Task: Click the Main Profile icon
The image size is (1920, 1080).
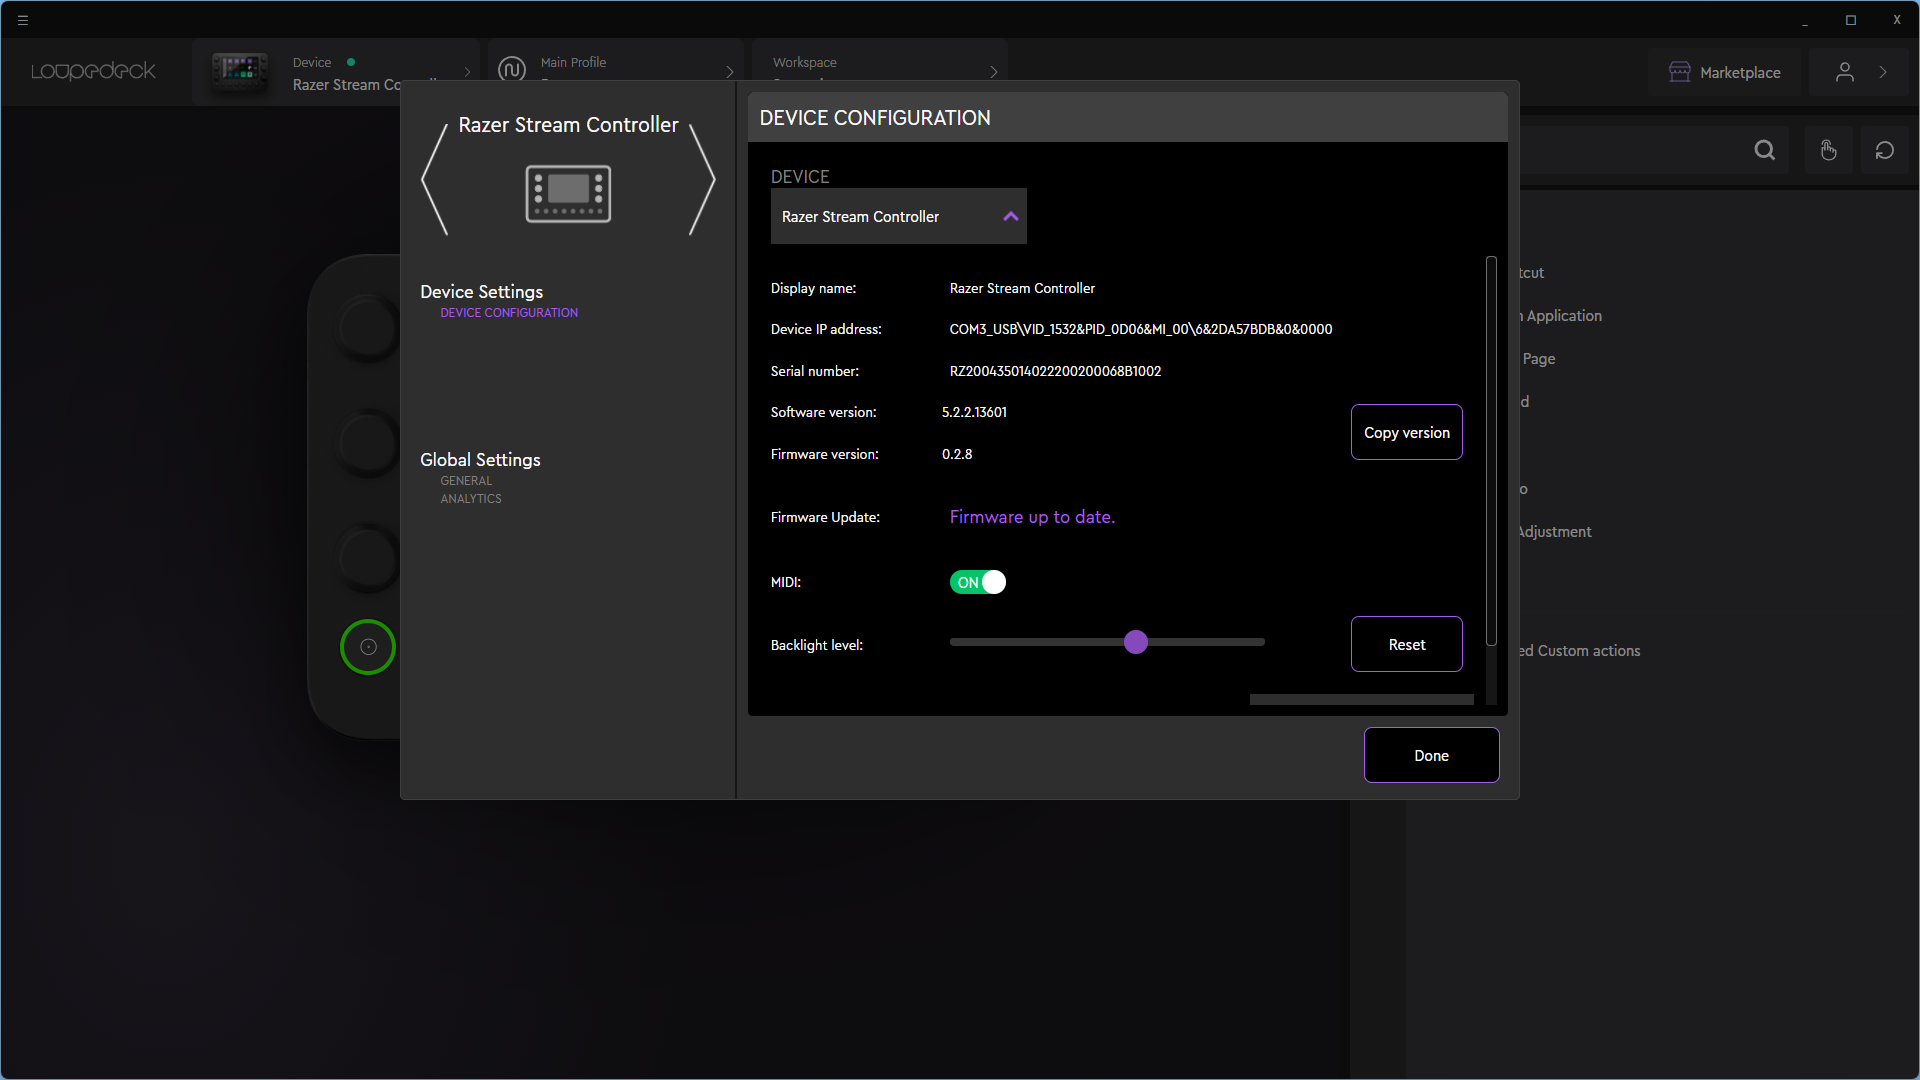Action: point(512,70)
